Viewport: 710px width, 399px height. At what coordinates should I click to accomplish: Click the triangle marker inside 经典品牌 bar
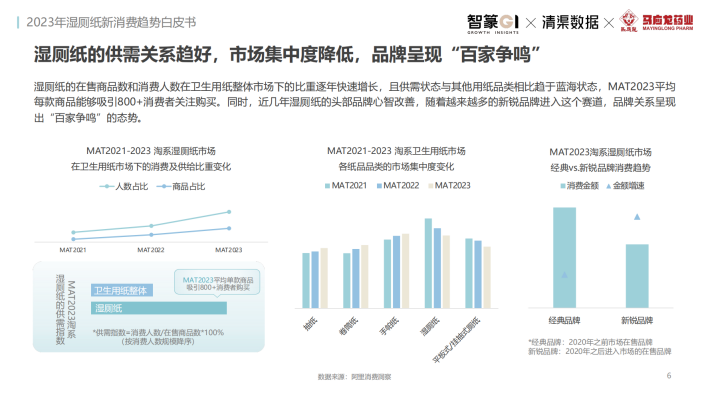[564, 274]
